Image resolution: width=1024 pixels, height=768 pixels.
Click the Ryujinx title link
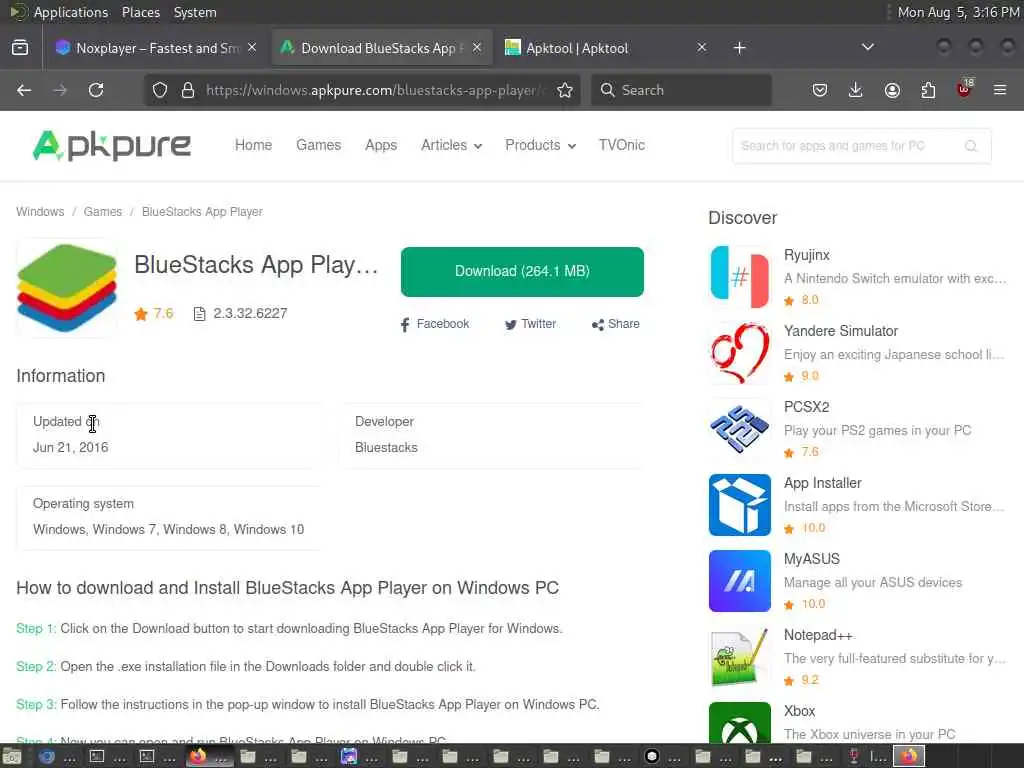point(807,255)
